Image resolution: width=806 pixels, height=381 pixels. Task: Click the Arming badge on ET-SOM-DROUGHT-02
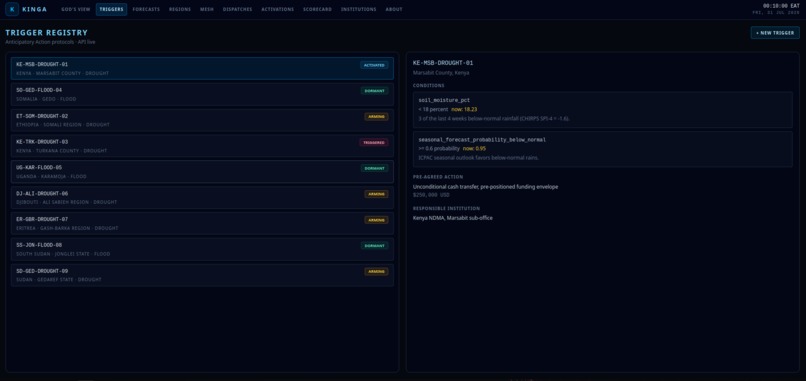376,117
